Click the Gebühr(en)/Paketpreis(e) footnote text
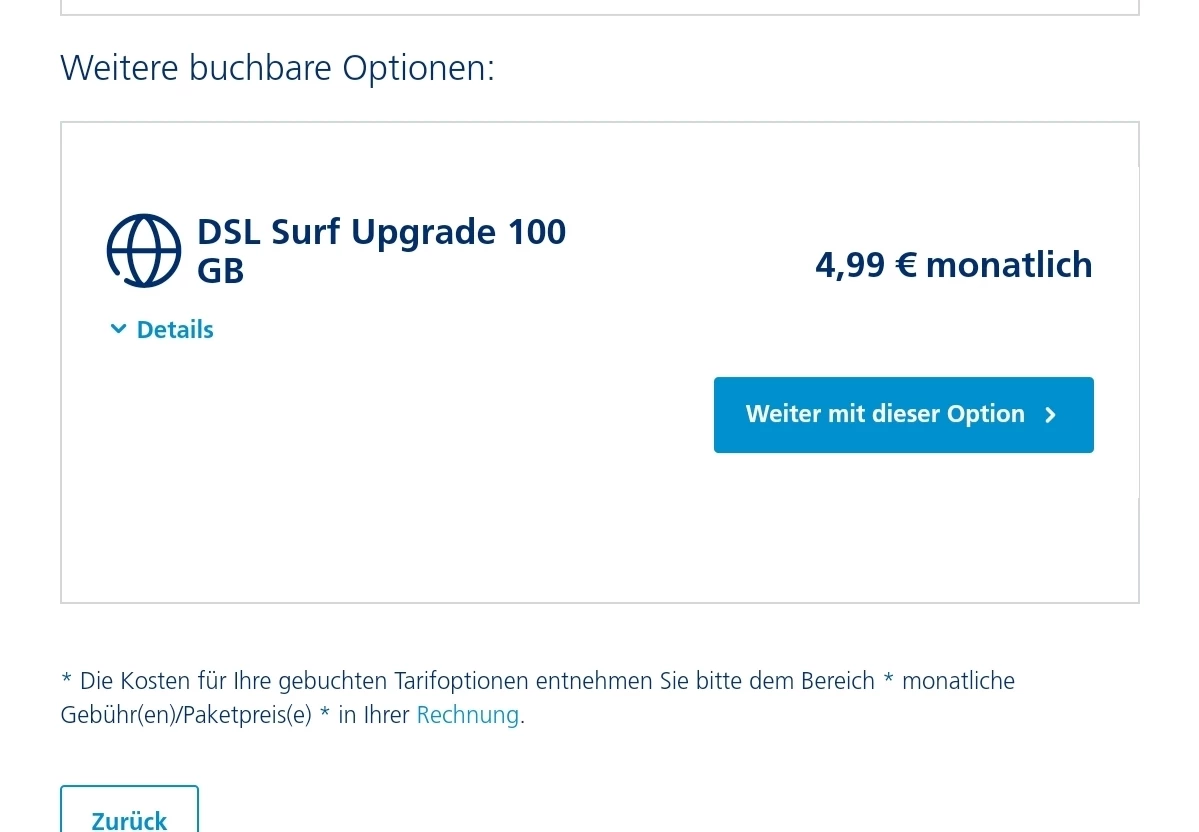Viewport: 1199px width, 832px height. (186, 715)
